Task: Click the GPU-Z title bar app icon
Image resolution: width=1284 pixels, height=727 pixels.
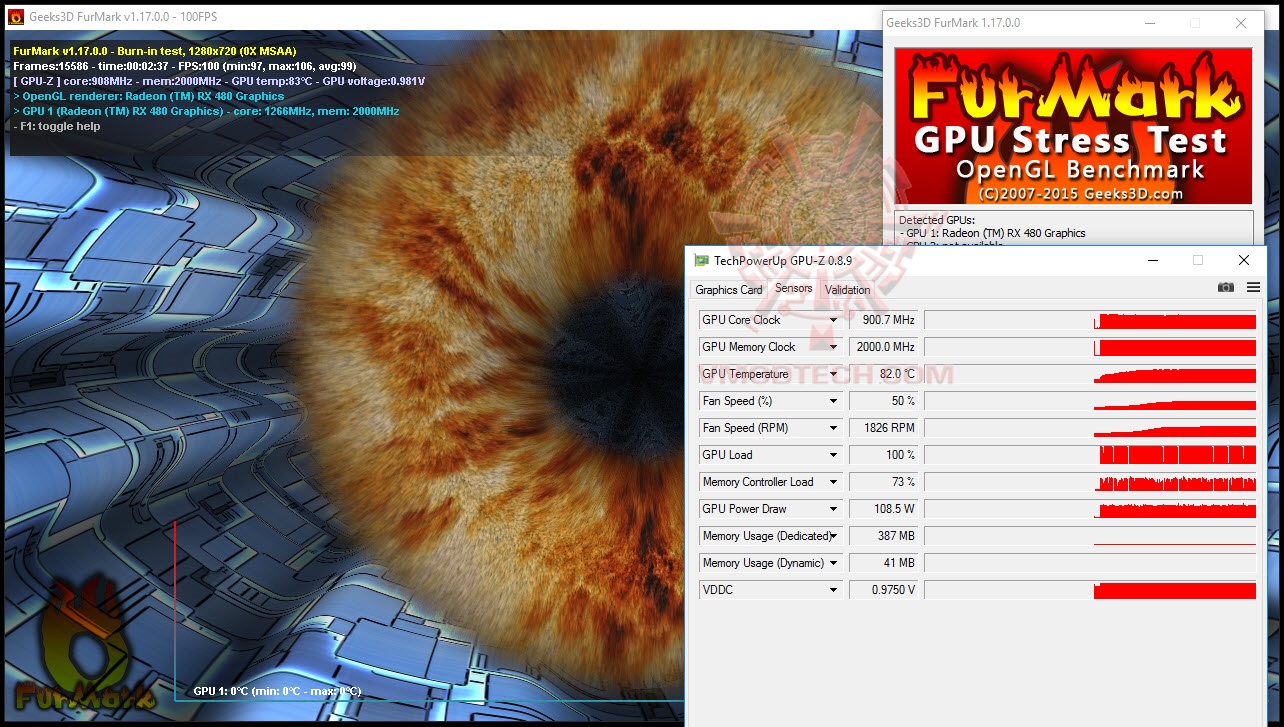Action: point(702,261)
